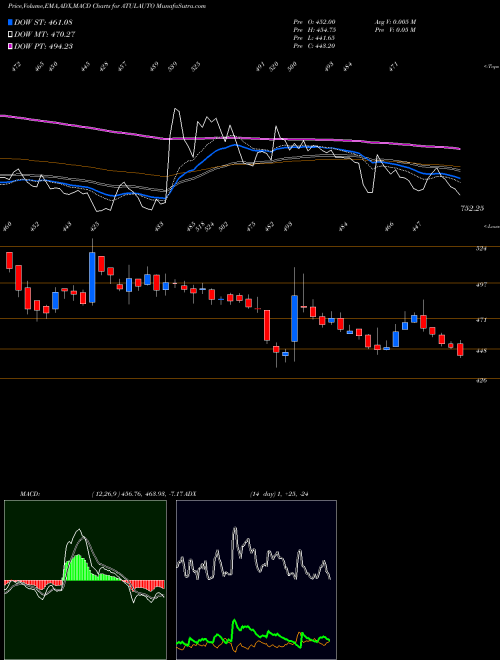Click the '<Tops' label at right edge
Image resolution: width=500 pixels, height=660 pixels.
[x=492, y=67]
